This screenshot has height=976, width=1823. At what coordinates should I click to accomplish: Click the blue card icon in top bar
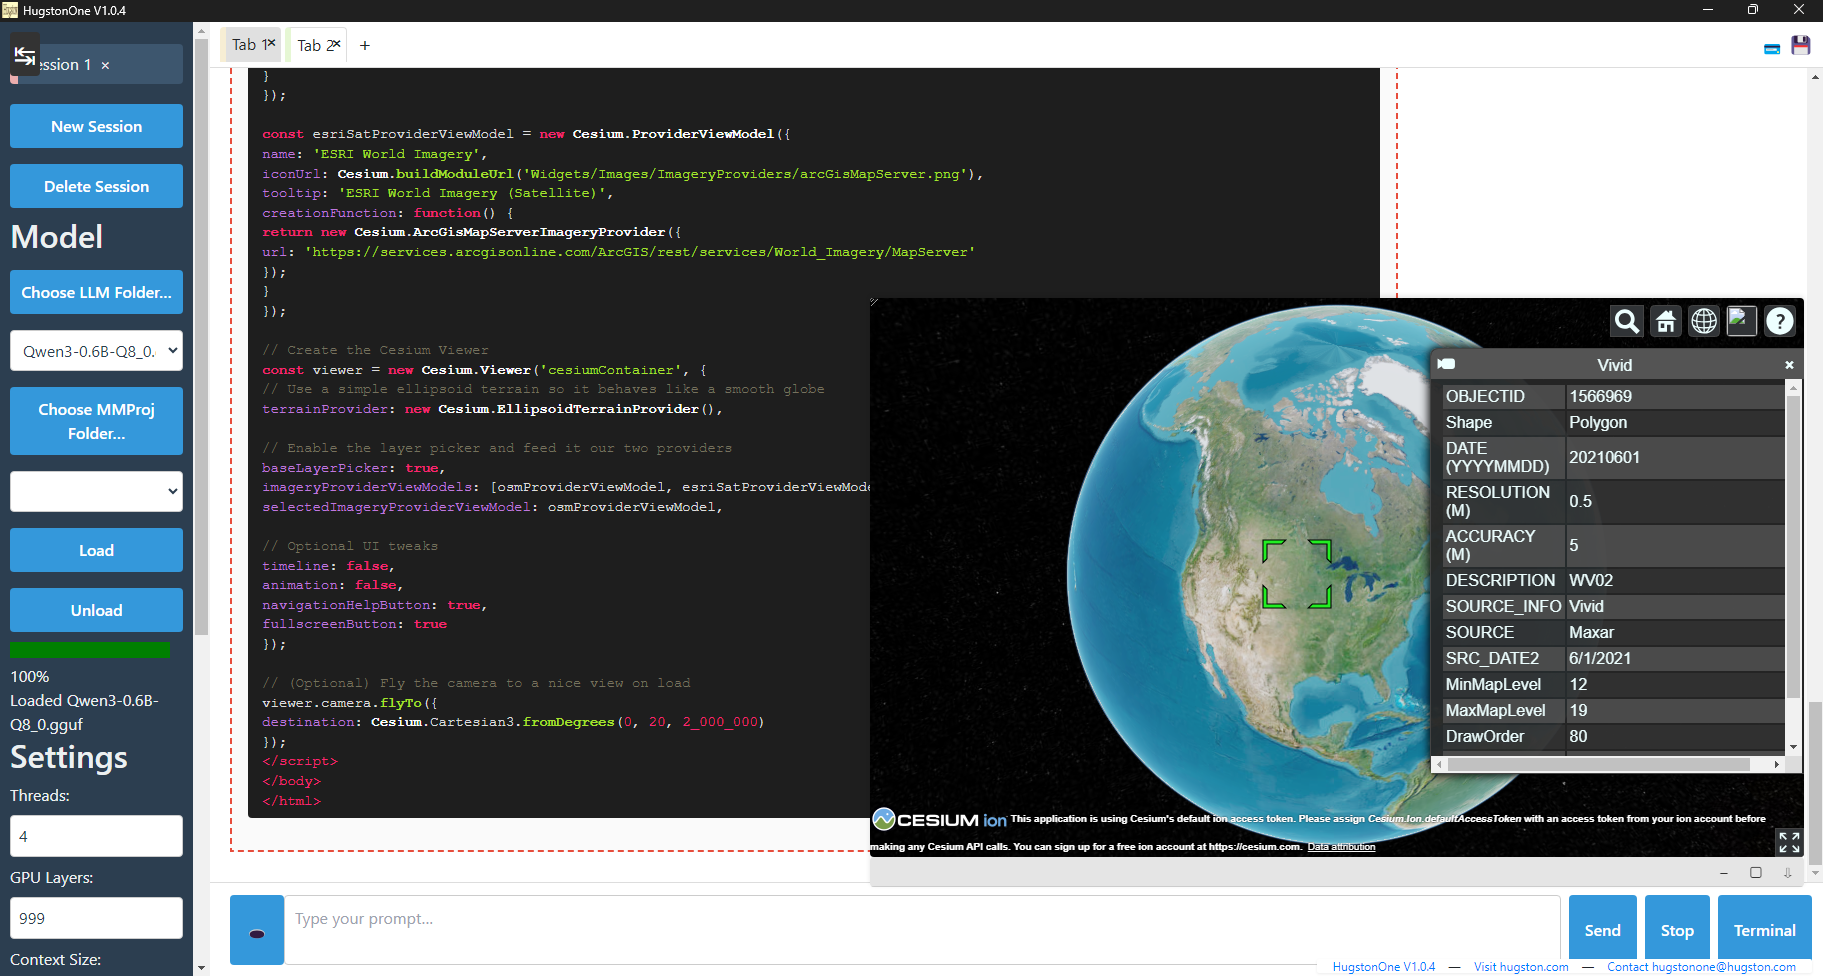point(1772,48)
